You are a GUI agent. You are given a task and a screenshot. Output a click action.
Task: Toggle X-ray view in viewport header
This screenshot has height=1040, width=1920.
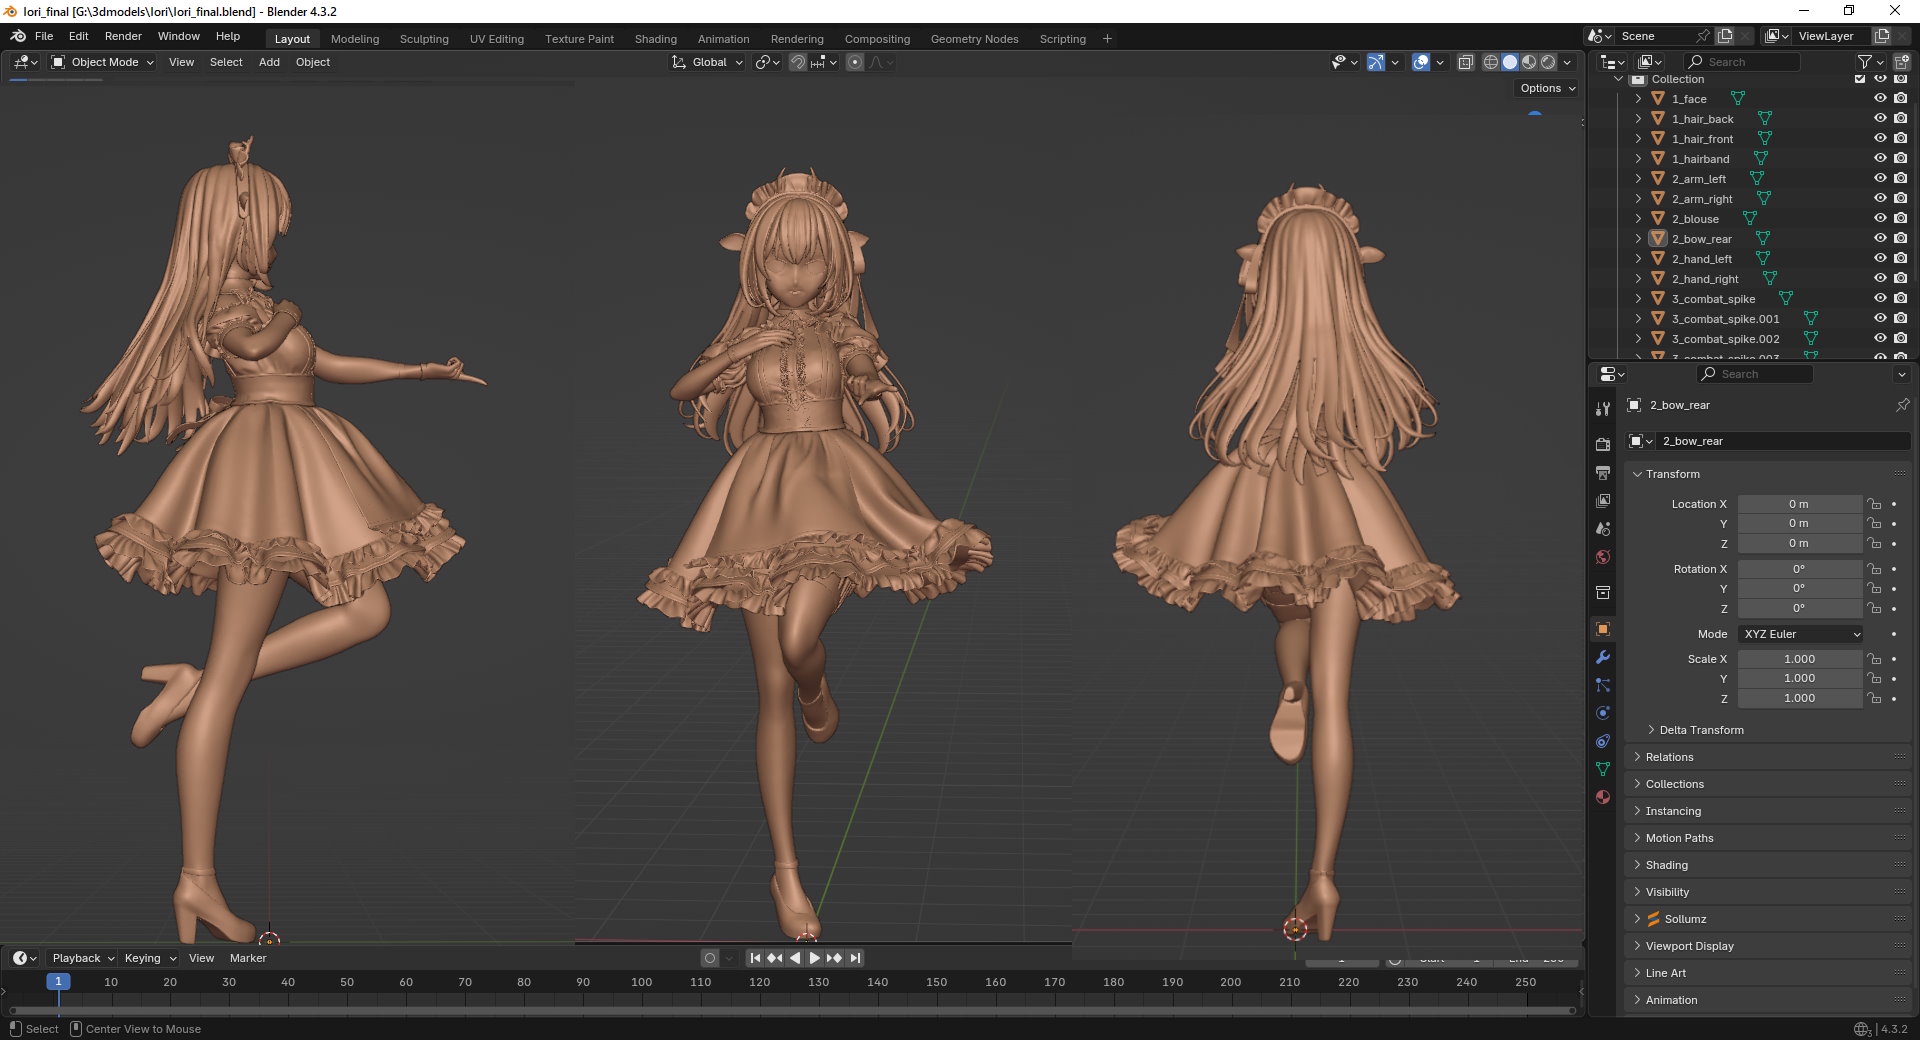(1465, 62)
